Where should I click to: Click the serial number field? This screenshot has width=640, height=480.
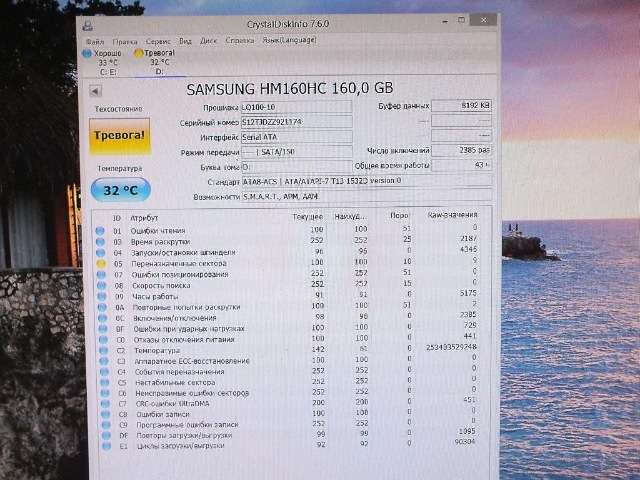296,122
